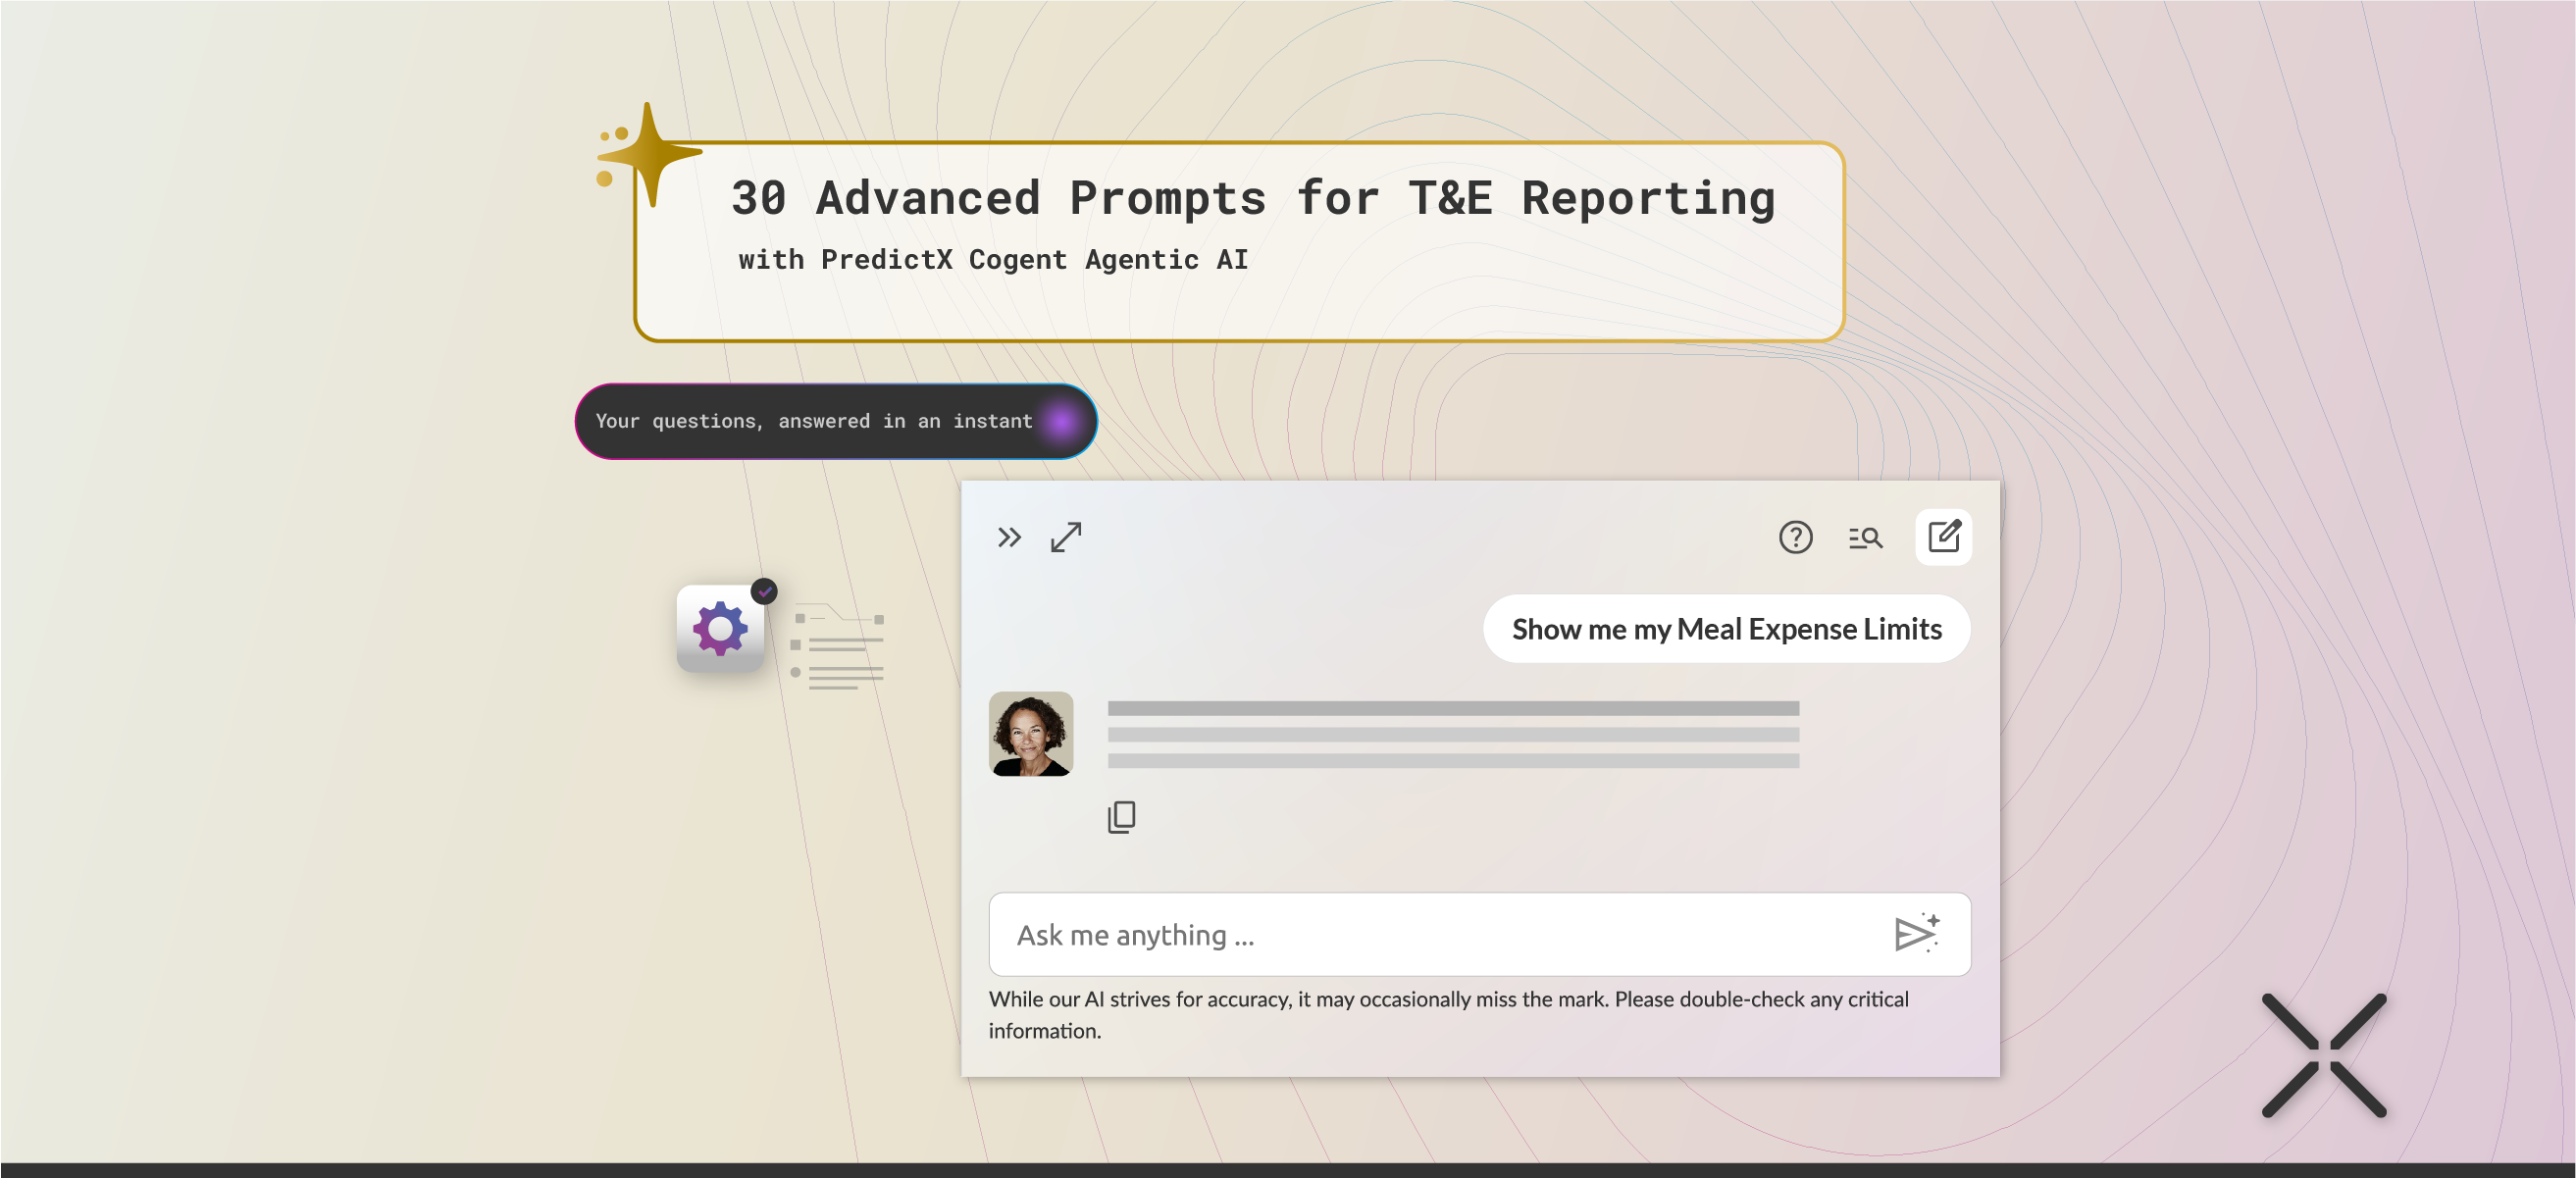The image size is (2576, 1178).
Task: Click the Ask me anything input field
Action: pyautogui.click(x=1440, y=934)
